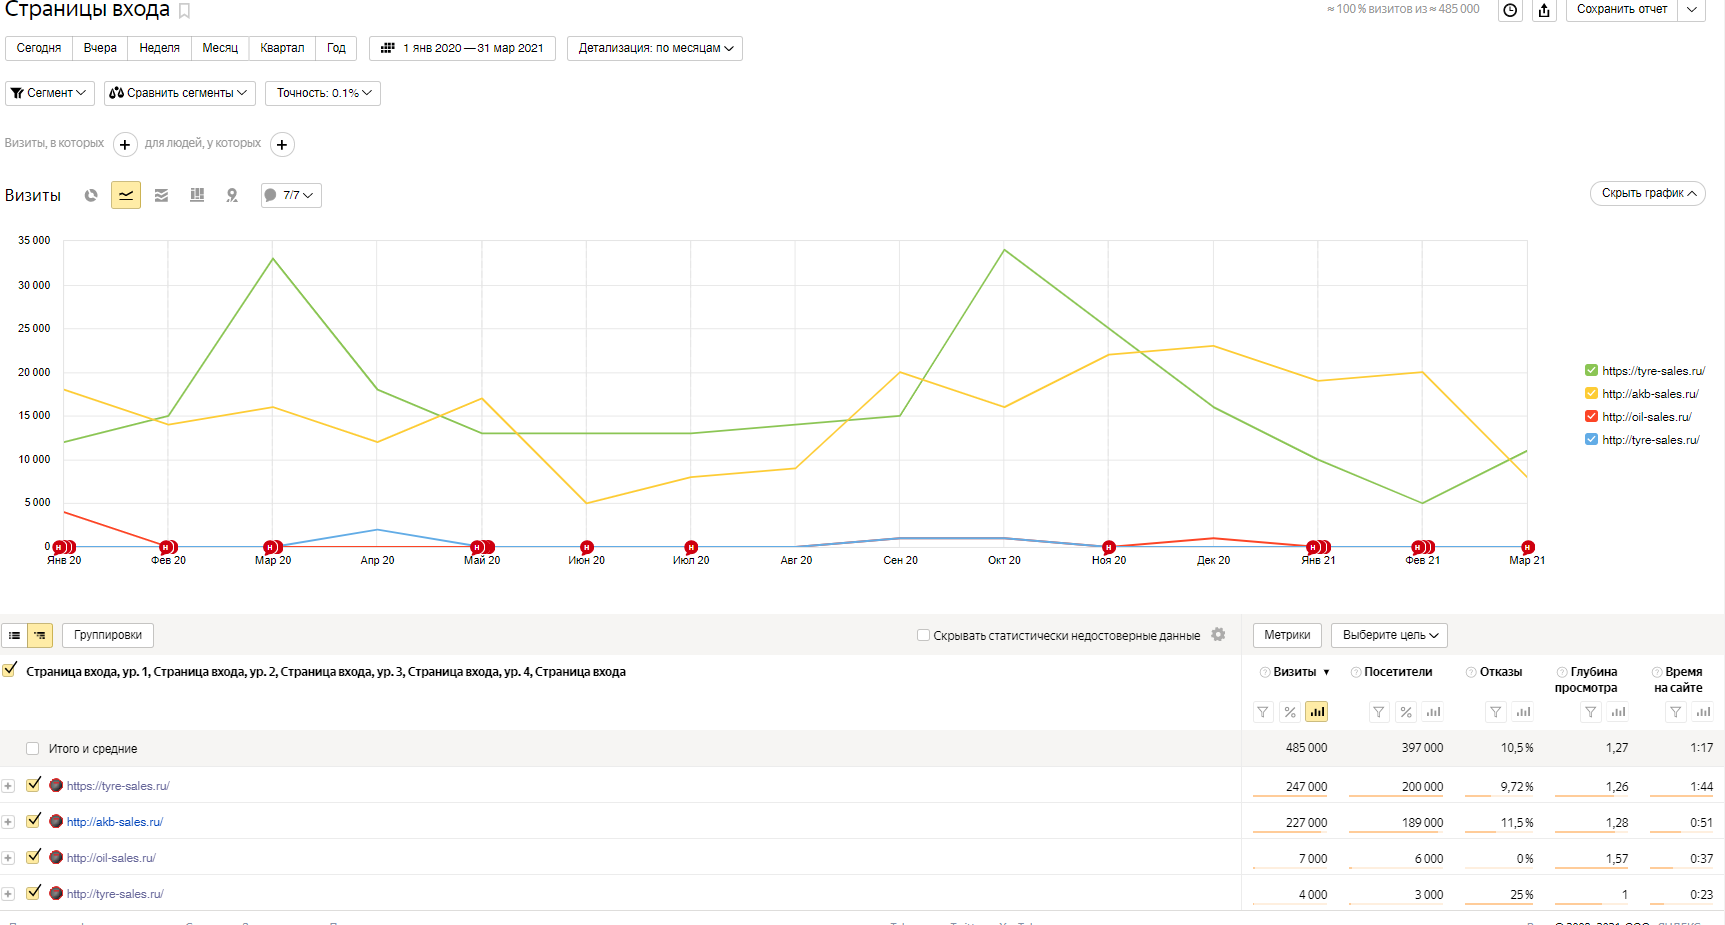Switch chart to stacked area view

161,195
